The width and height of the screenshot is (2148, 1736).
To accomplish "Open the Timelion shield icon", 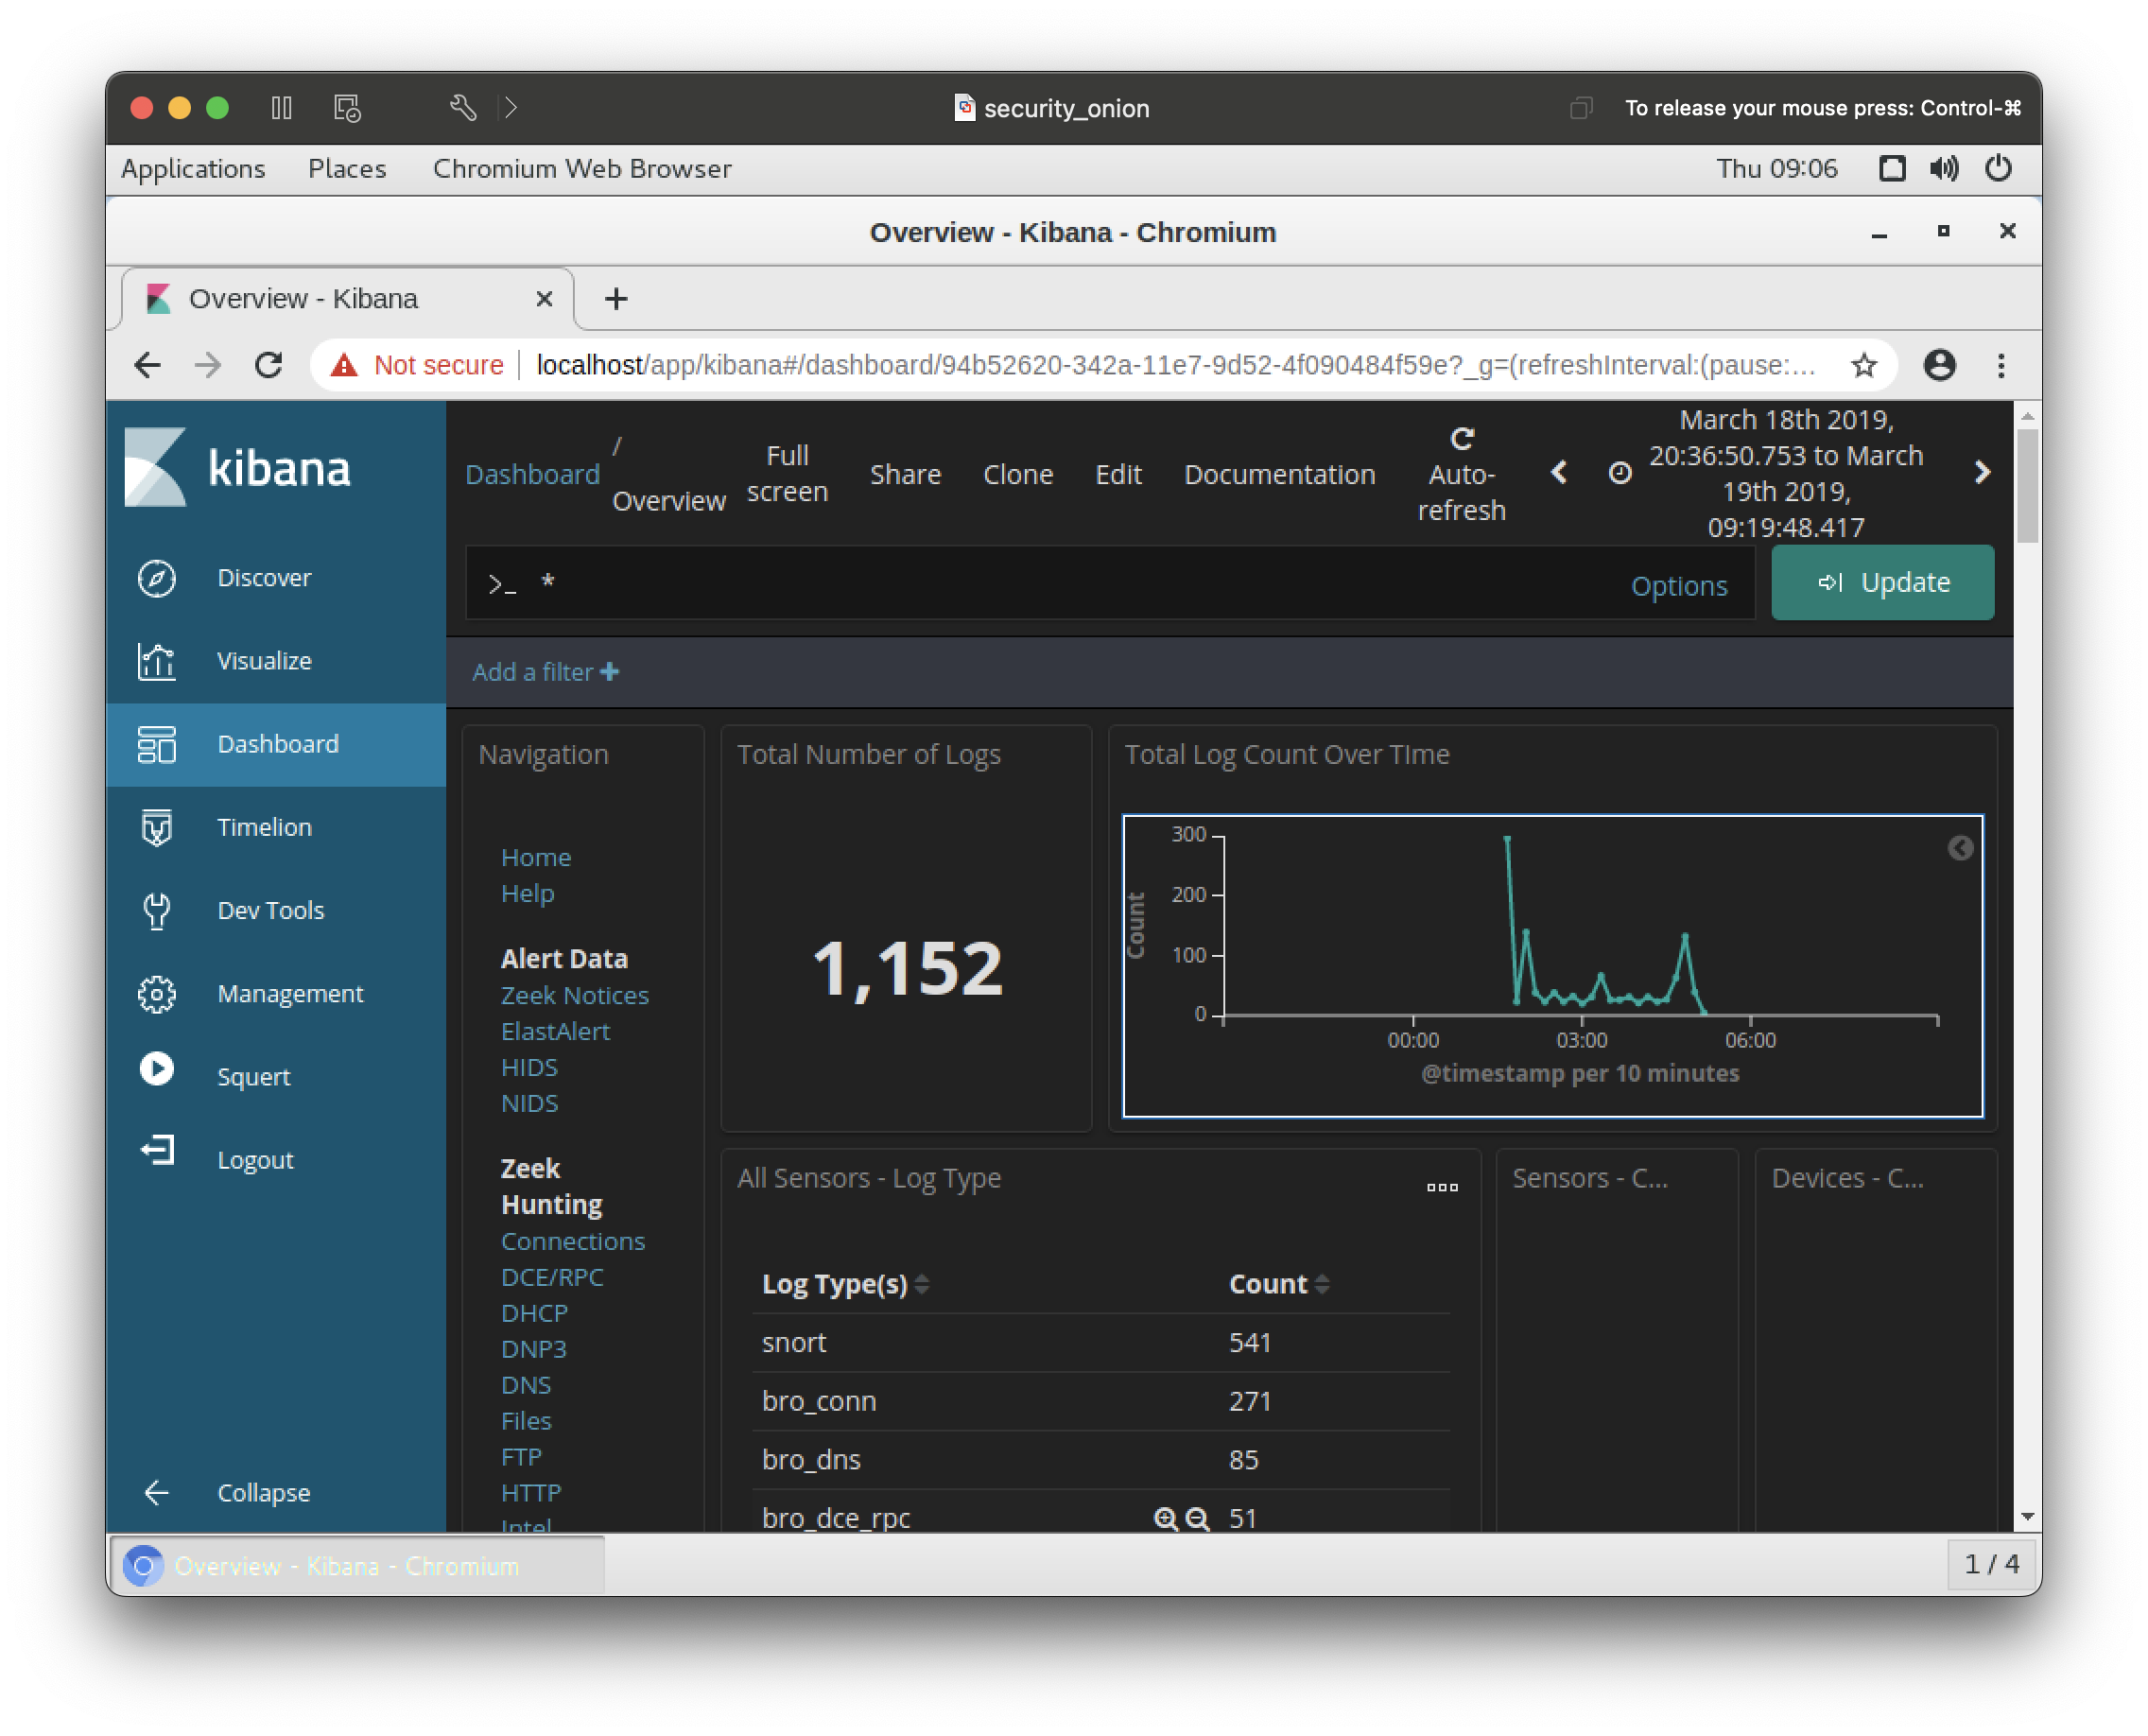I will [x=157, y=827].
